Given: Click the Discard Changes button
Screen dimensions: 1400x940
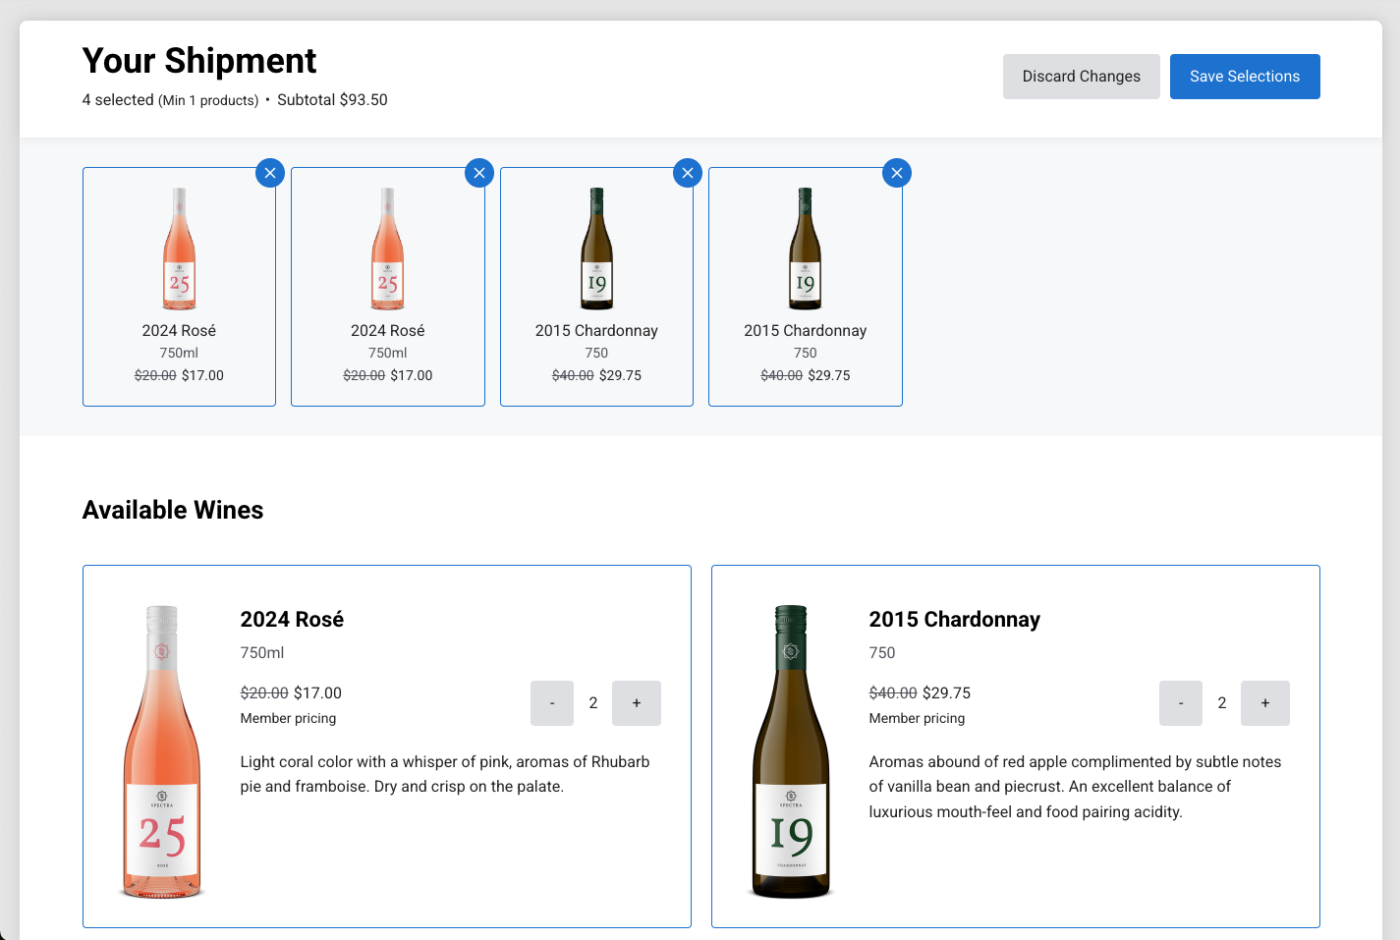Looking at the screenshot, I should tap(1081, 77).
